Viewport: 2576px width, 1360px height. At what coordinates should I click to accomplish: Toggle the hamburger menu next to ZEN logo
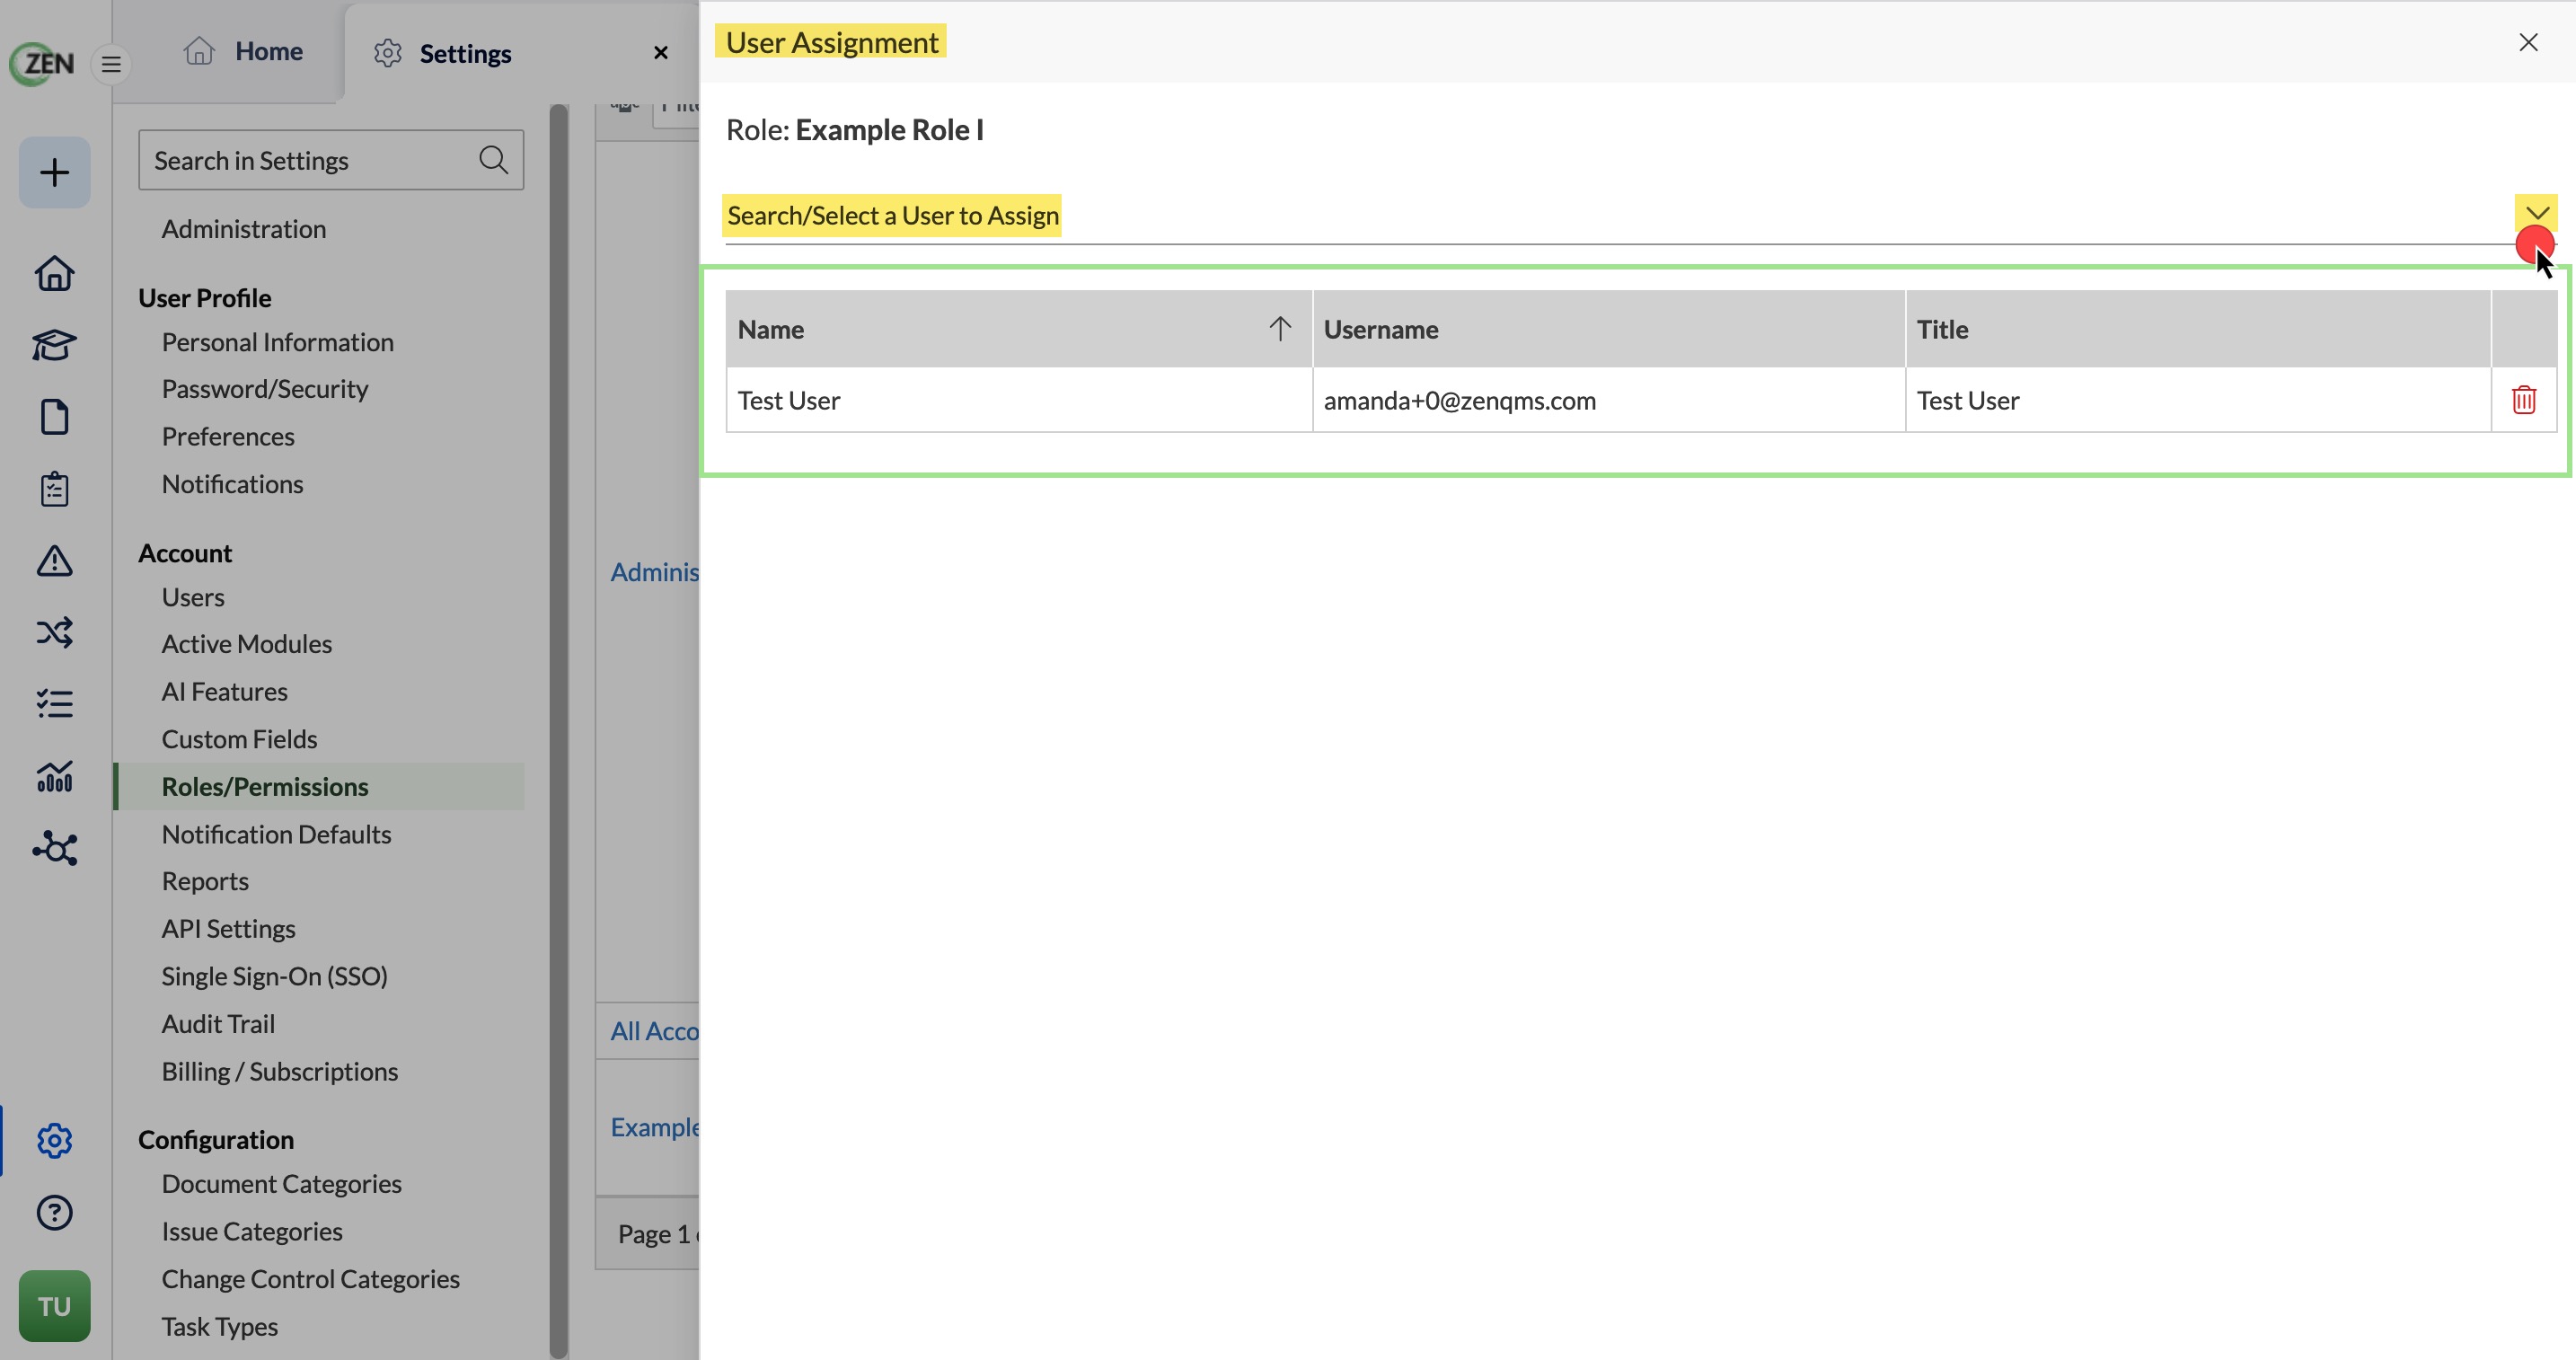[111, 64]
